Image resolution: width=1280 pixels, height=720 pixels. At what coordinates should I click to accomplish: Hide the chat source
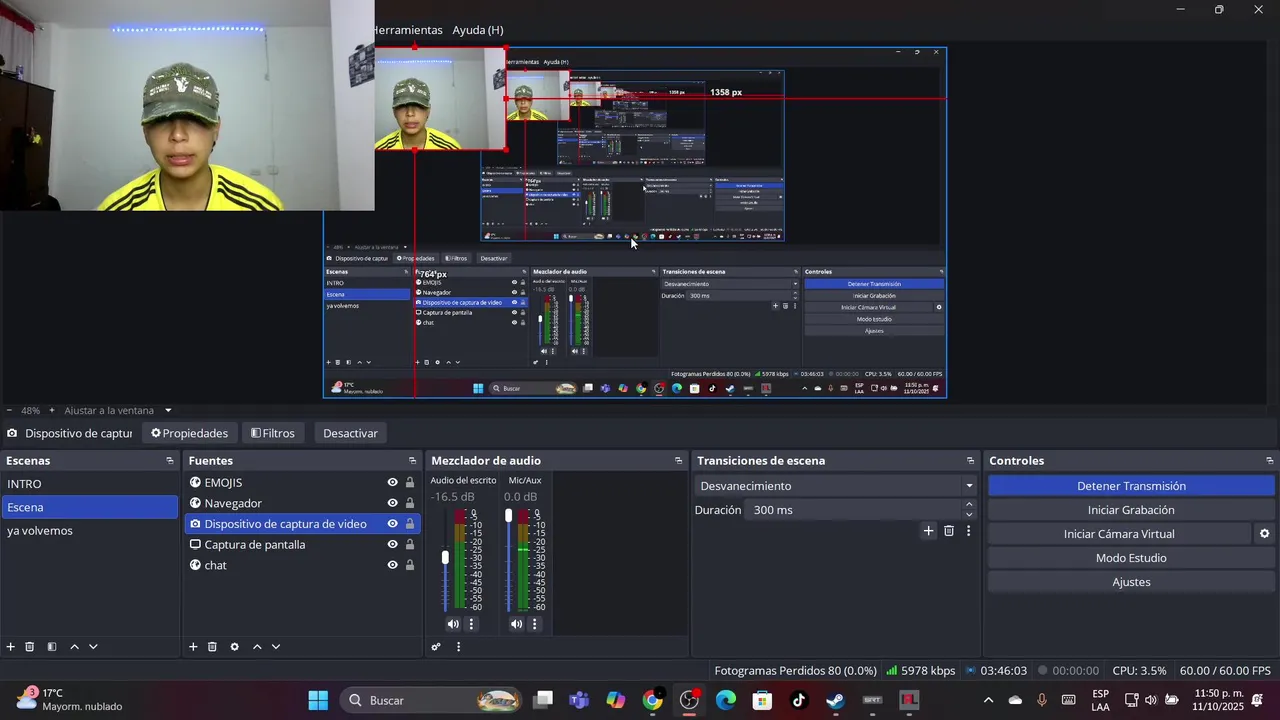click(x=392, y=565)
